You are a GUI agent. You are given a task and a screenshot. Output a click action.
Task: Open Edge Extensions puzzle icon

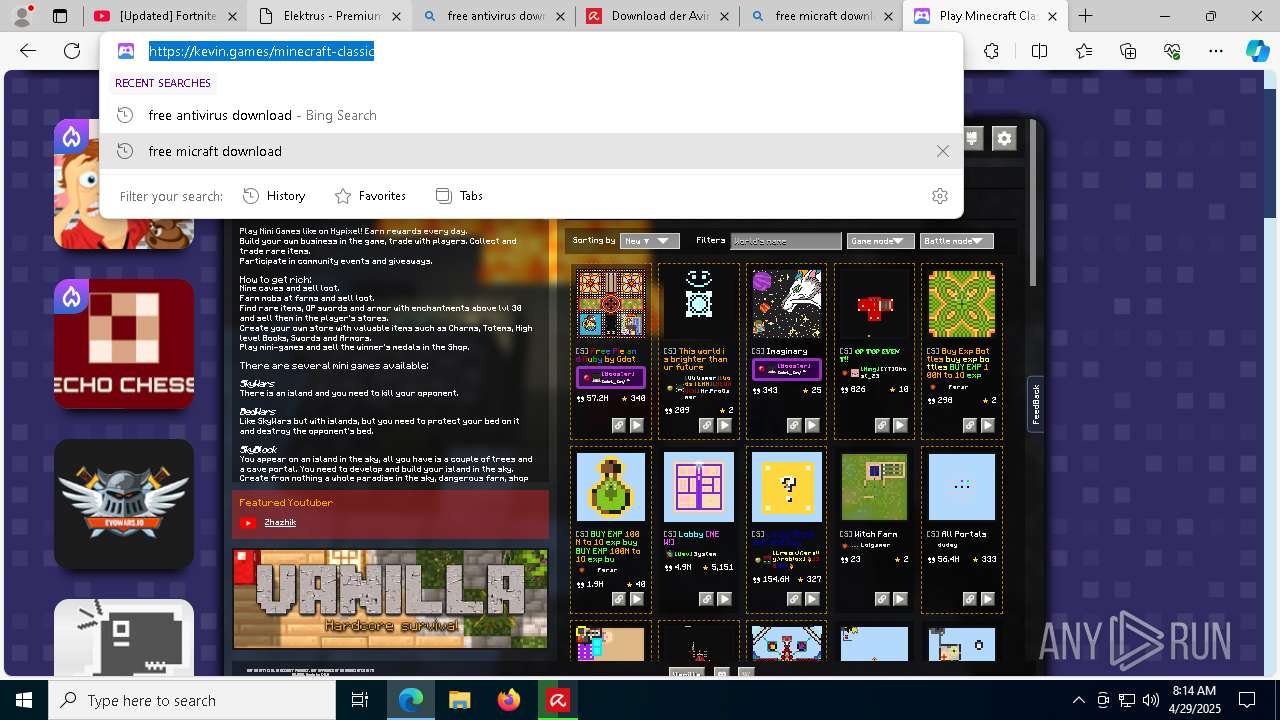(991, 51)
